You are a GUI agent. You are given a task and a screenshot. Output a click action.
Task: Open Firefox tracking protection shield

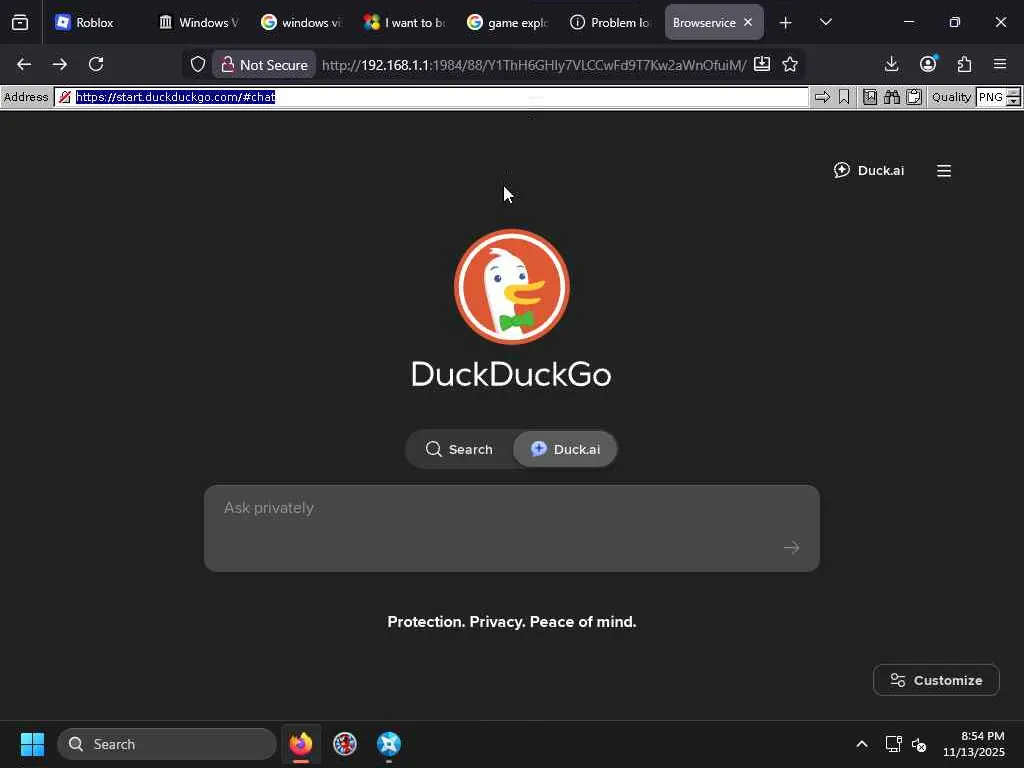tap(198, 65)
